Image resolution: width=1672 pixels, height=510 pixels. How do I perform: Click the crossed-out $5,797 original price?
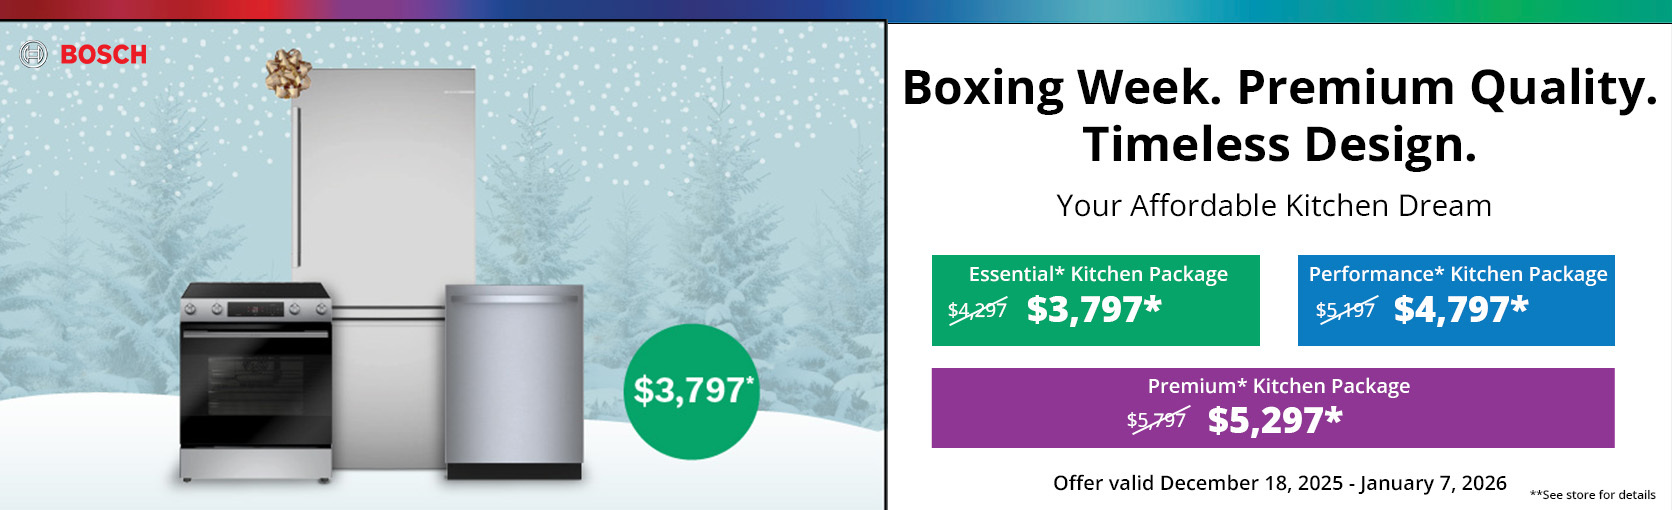click(x=1156, y=420)
